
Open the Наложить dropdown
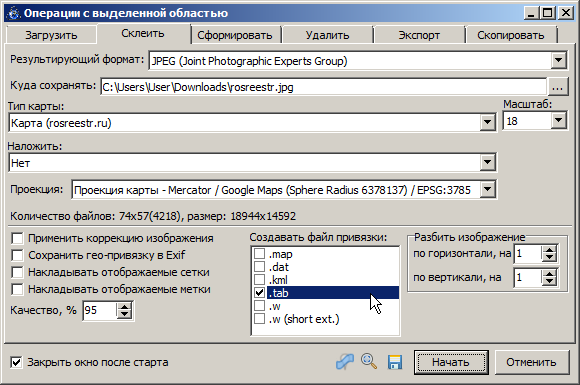click(488, 162)
